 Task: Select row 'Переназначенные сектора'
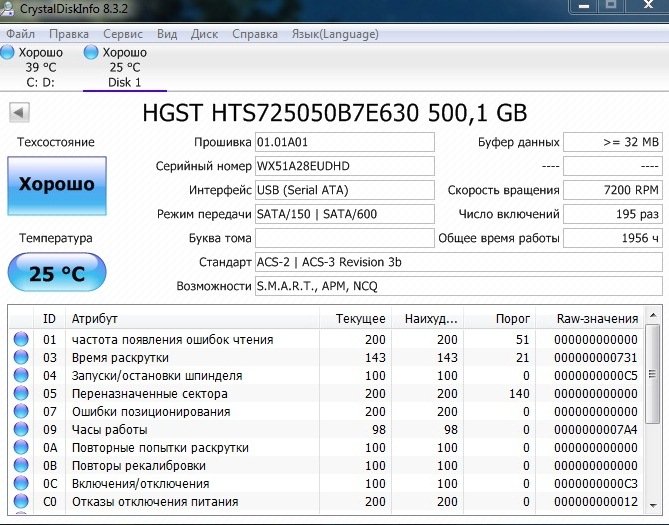[326, 394]
